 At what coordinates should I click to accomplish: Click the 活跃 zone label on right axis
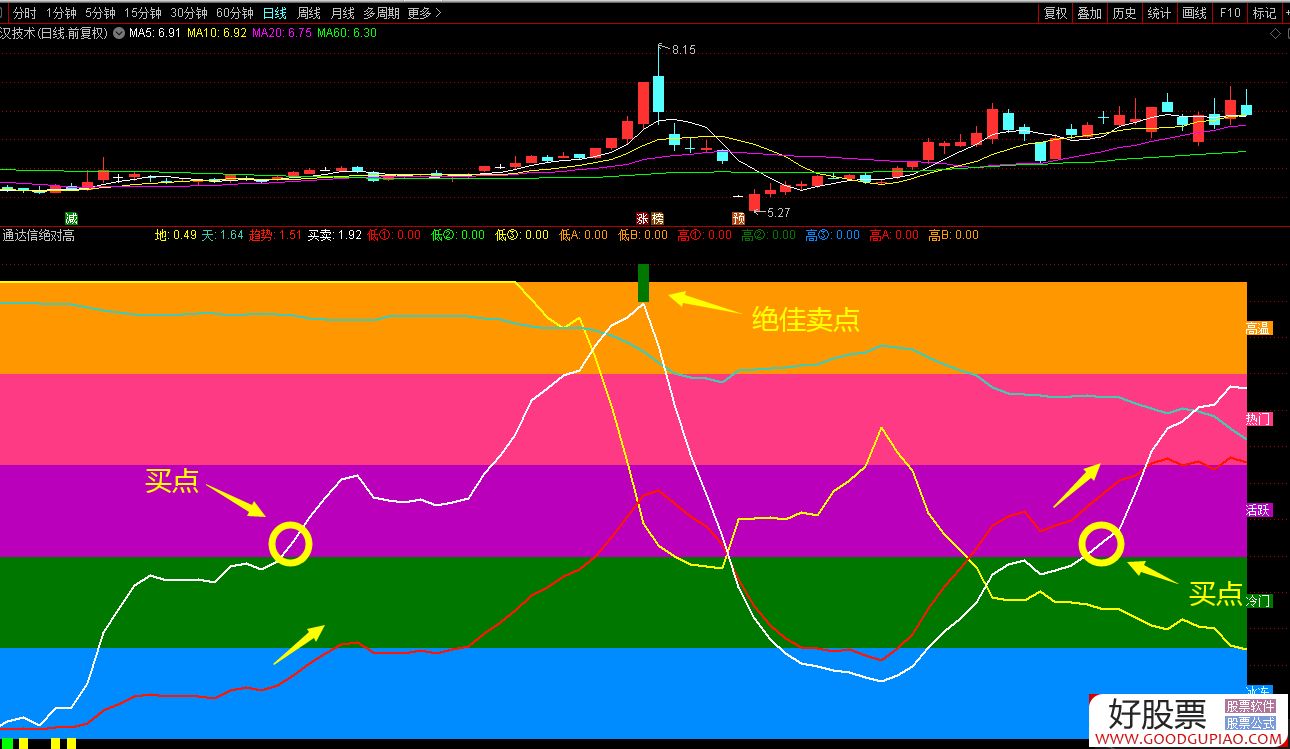[1258, 510]
